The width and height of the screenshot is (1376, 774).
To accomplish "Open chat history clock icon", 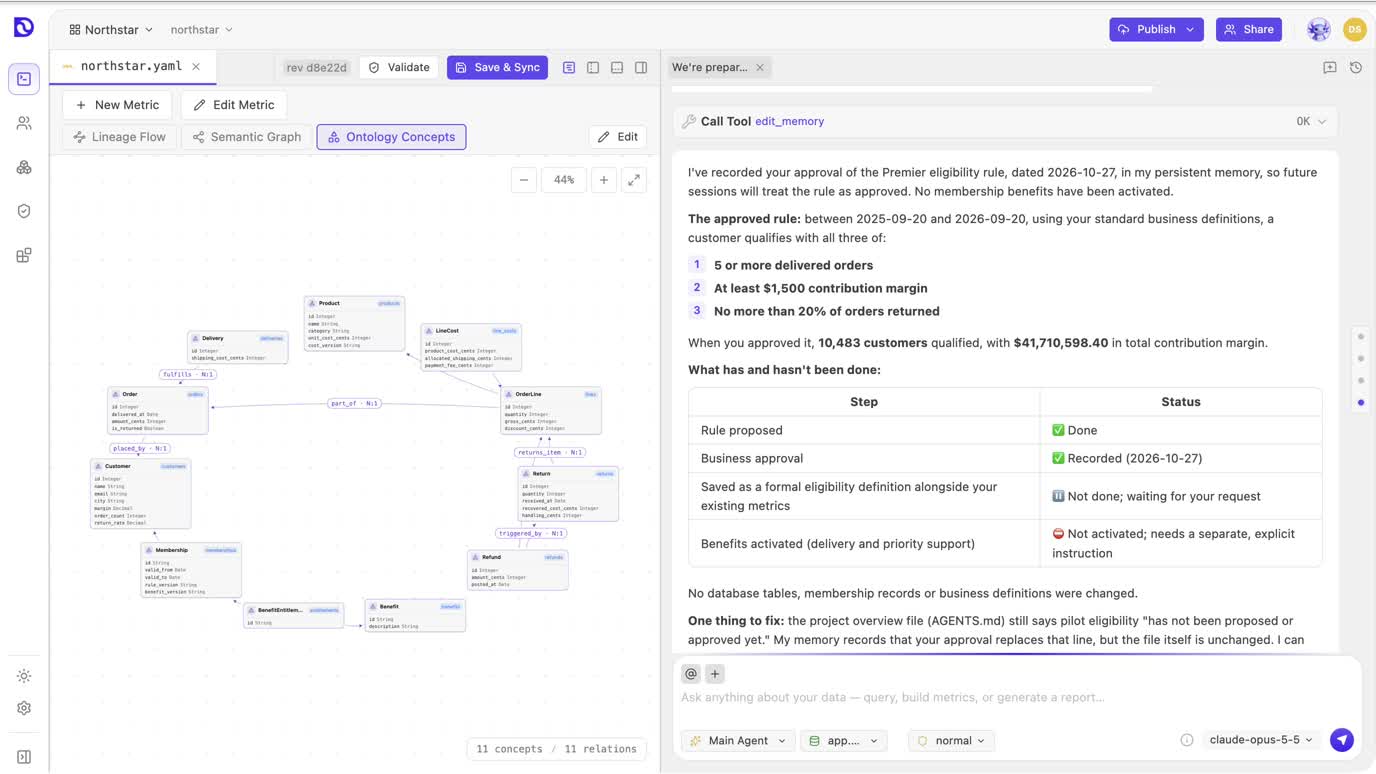I will pyautogui.click(x=1356, y=67).
